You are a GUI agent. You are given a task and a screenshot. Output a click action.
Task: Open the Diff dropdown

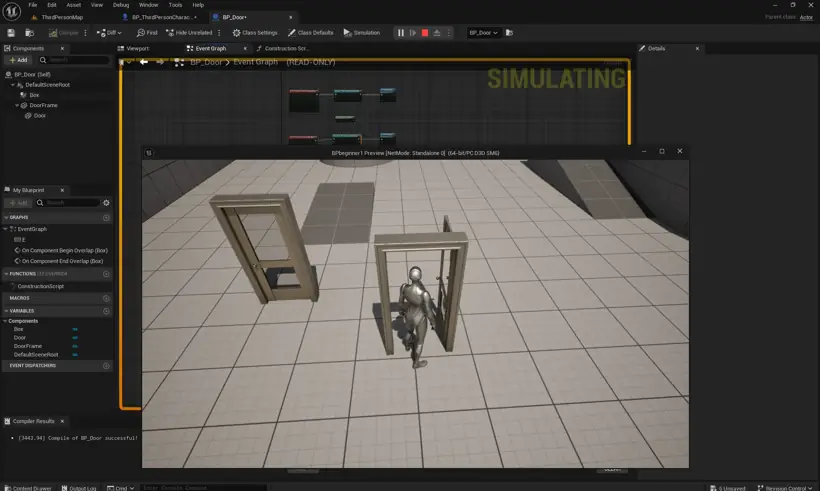109,33
